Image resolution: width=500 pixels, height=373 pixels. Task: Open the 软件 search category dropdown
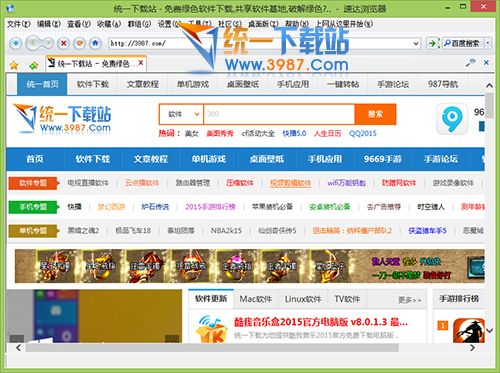[x=181, y=114]
